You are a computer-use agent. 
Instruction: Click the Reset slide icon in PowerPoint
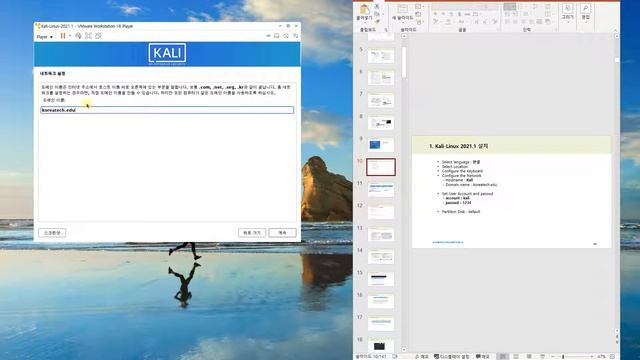(x=419, y=14)
